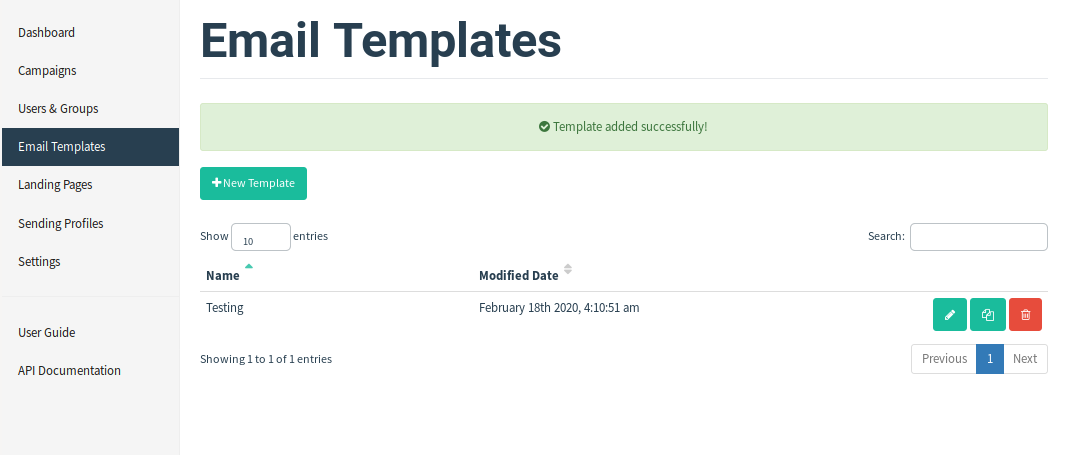1068x455 pixels.
Task: Open Sending Profiles in the sidebar
Action: pyautogui.click(x=60, y=223)
